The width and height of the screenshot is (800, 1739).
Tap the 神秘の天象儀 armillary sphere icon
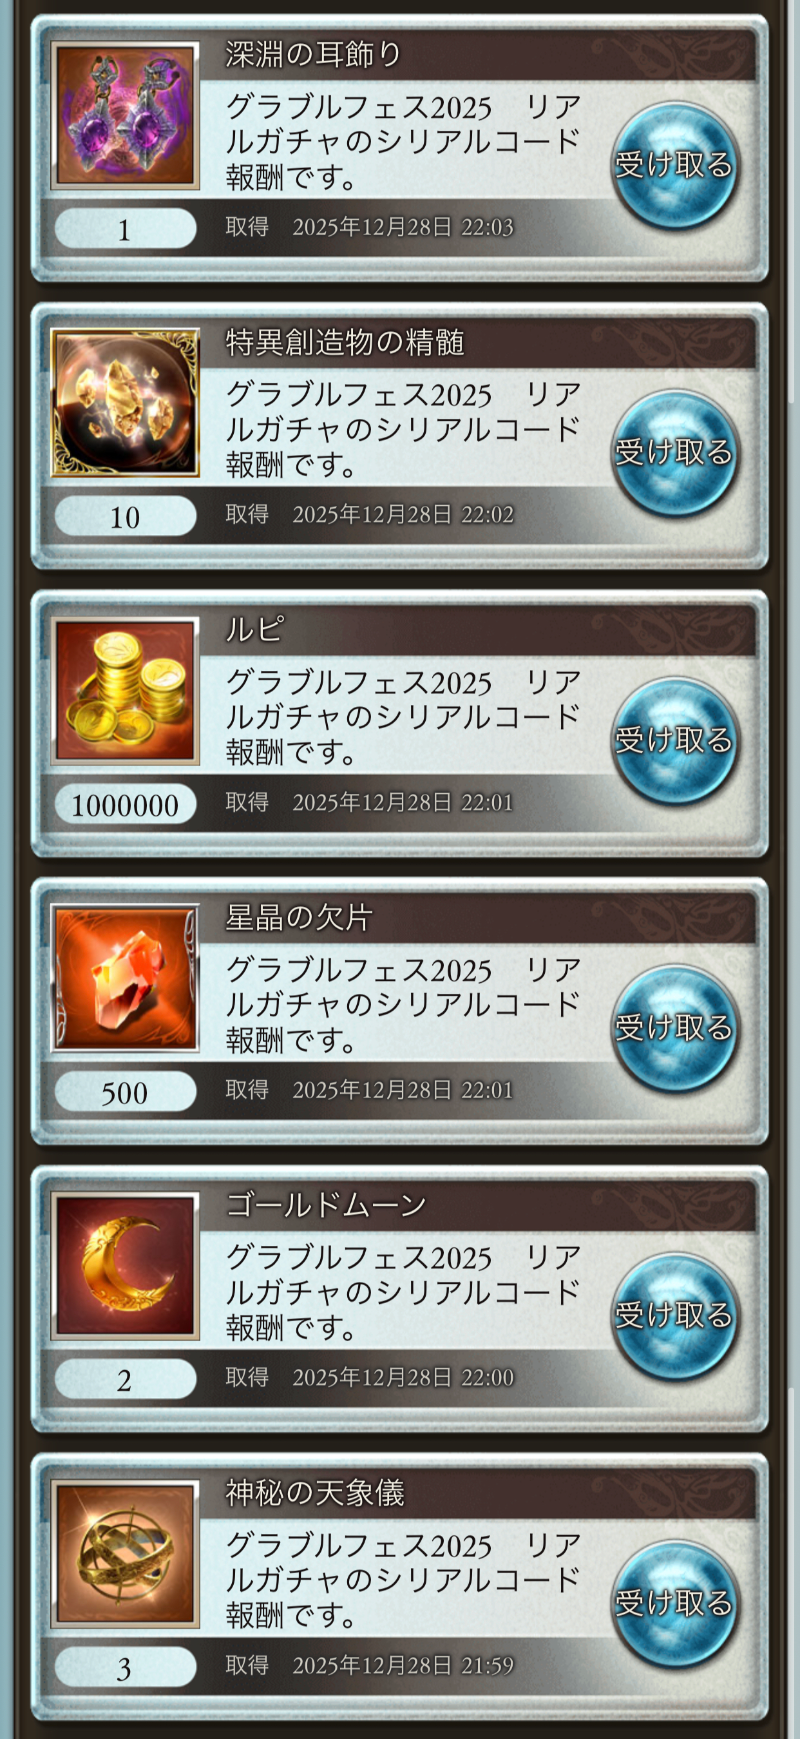(x=125, y=1554)
